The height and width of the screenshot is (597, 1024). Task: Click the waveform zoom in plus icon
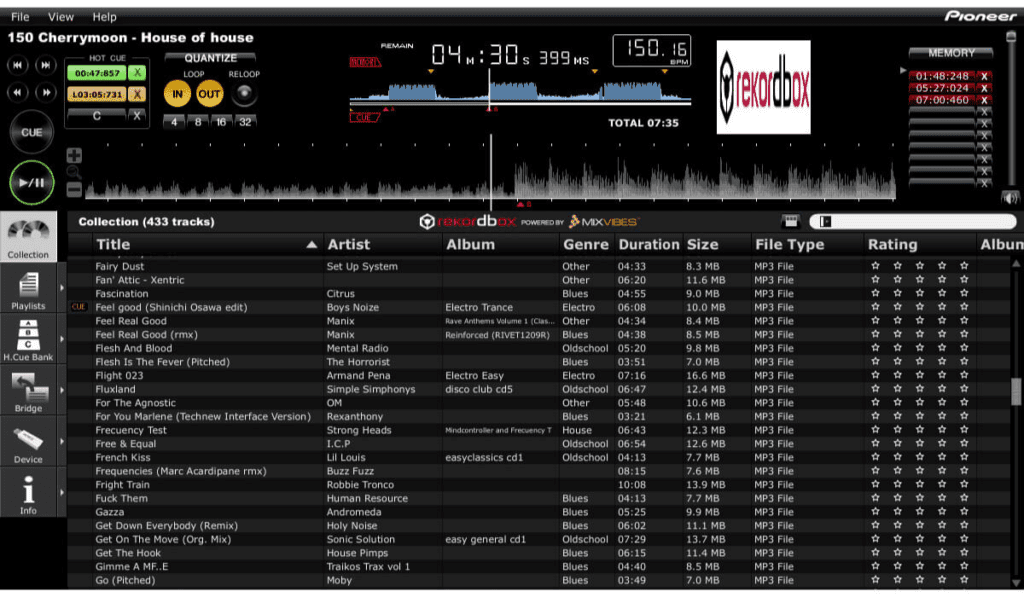pos(74,155)
